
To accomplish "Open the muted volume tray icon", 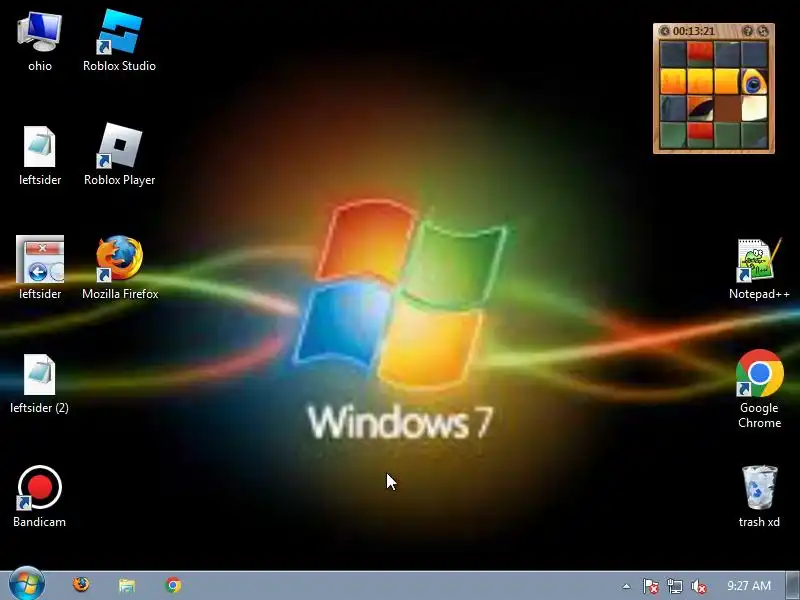I will click(x=698, y=586).
